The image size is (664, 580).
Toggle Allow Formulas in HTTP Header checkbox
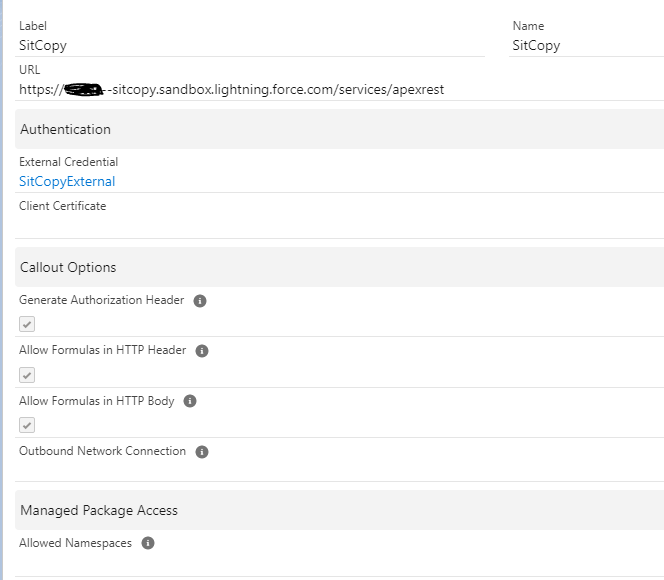(27, 375)
